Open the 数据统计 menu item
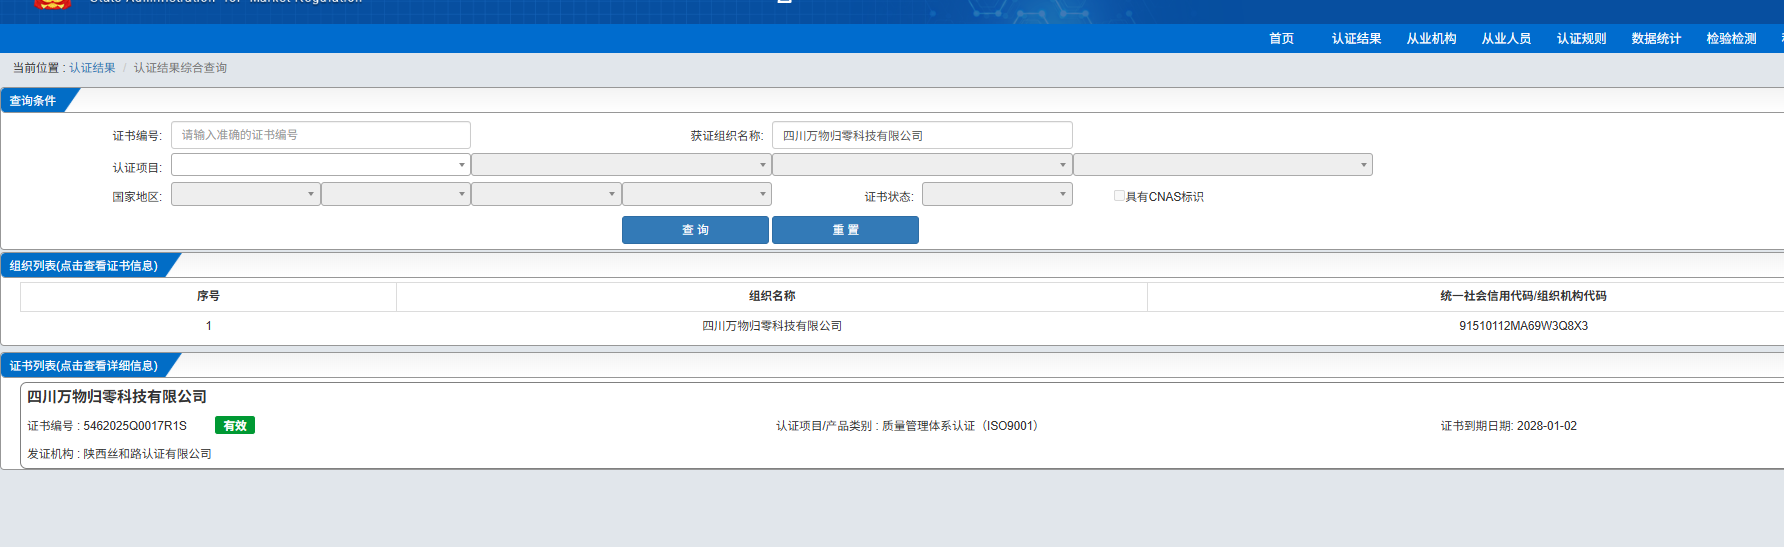 tap(1656, 39)
